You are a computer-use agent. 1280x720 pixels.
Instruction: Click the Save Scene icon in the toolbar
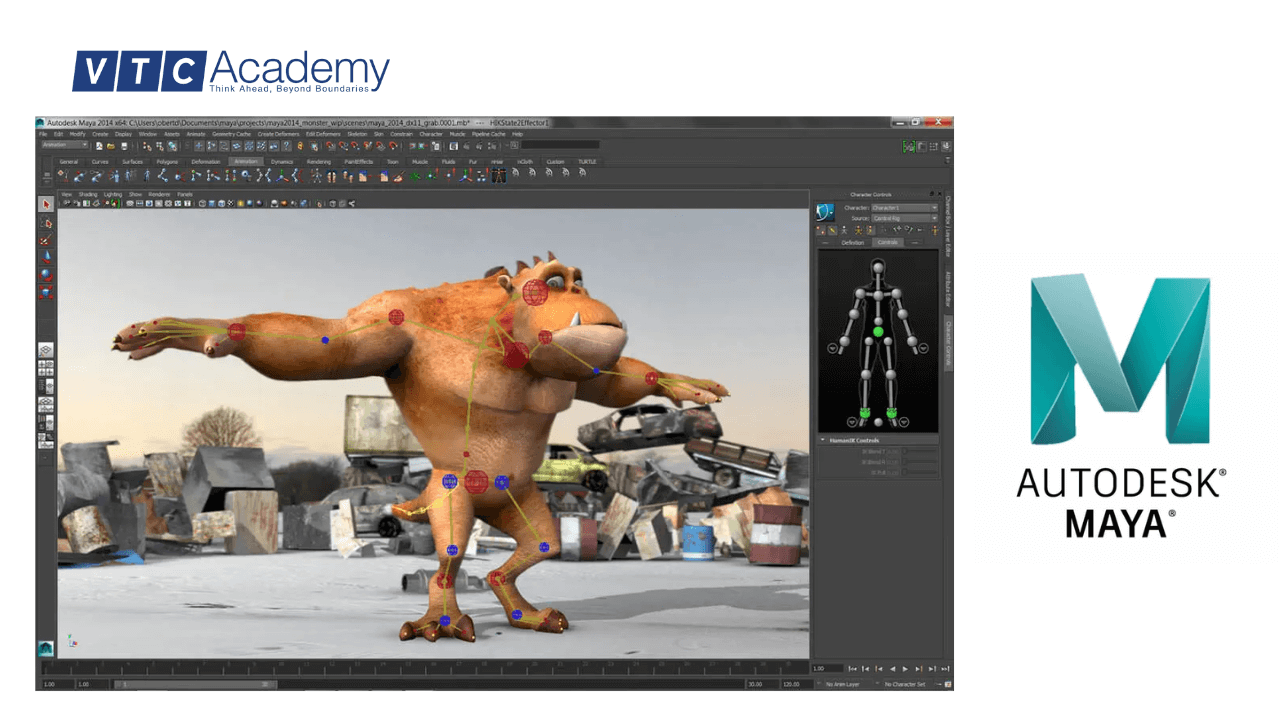pos(122,146)
